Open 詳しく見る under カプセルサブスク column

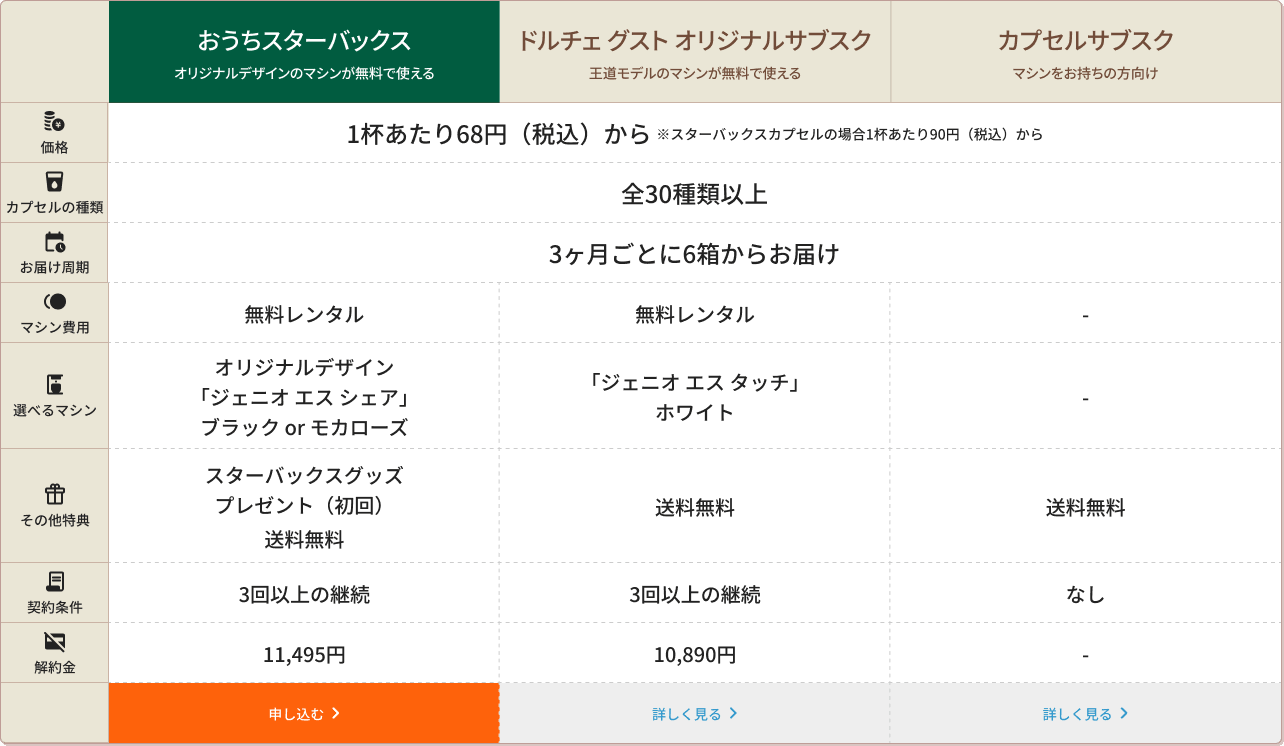point(1086,714)
